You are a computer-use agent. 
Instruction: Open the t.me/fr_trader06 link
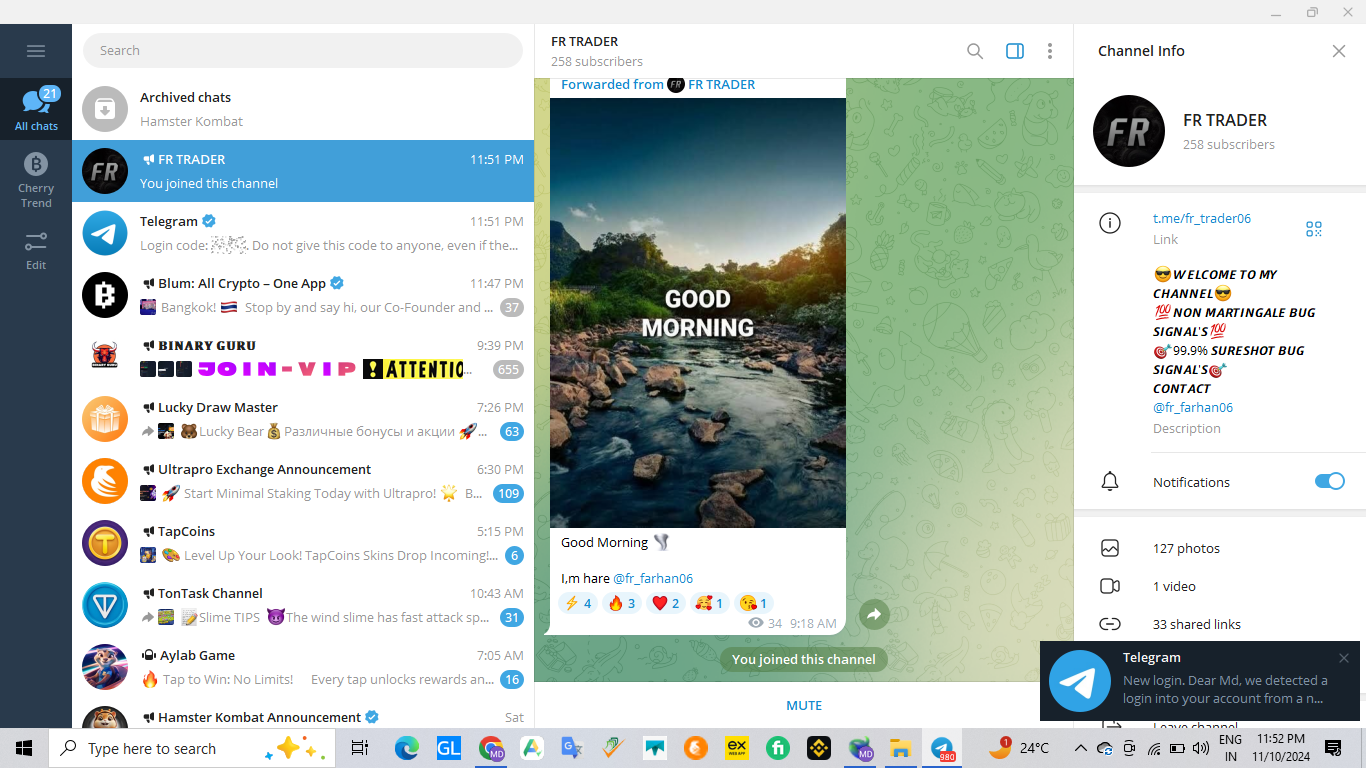(x=1202, y=218)
